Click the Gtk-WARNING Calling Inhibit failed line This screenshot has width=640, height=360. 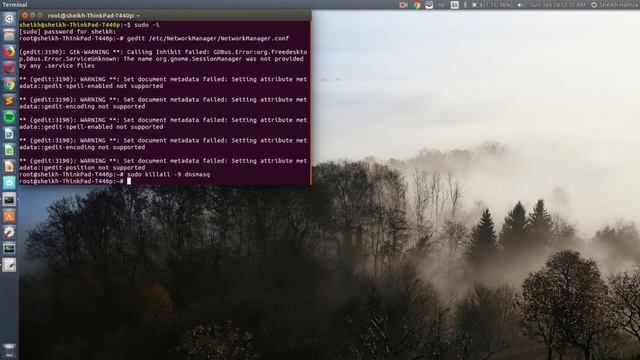(163, 52)
